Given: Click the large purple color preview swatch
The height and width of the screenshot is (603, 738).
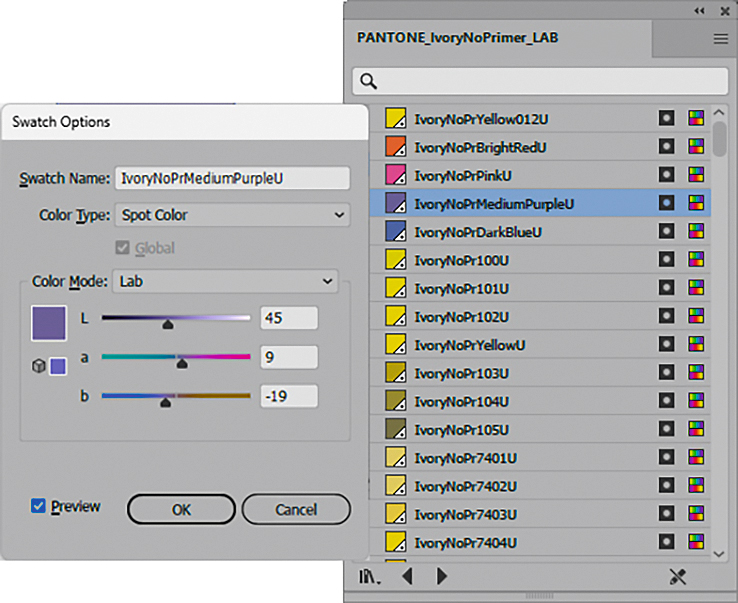Looking at the screenshot, I should (49, 323).
